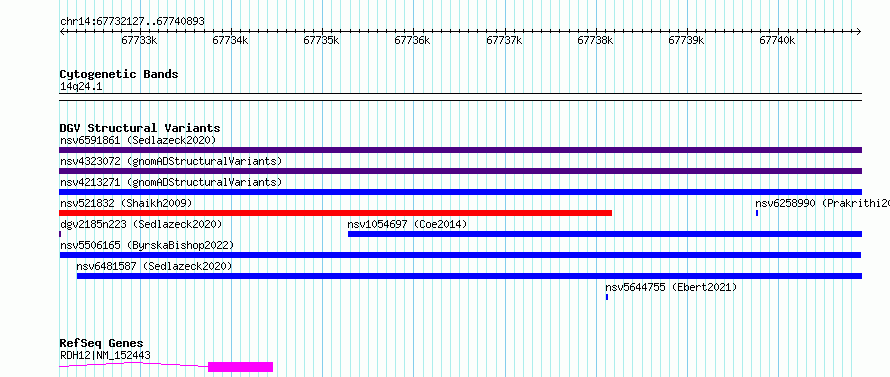Click the DGV Structural Variants track title

click(x=140, y=128)
